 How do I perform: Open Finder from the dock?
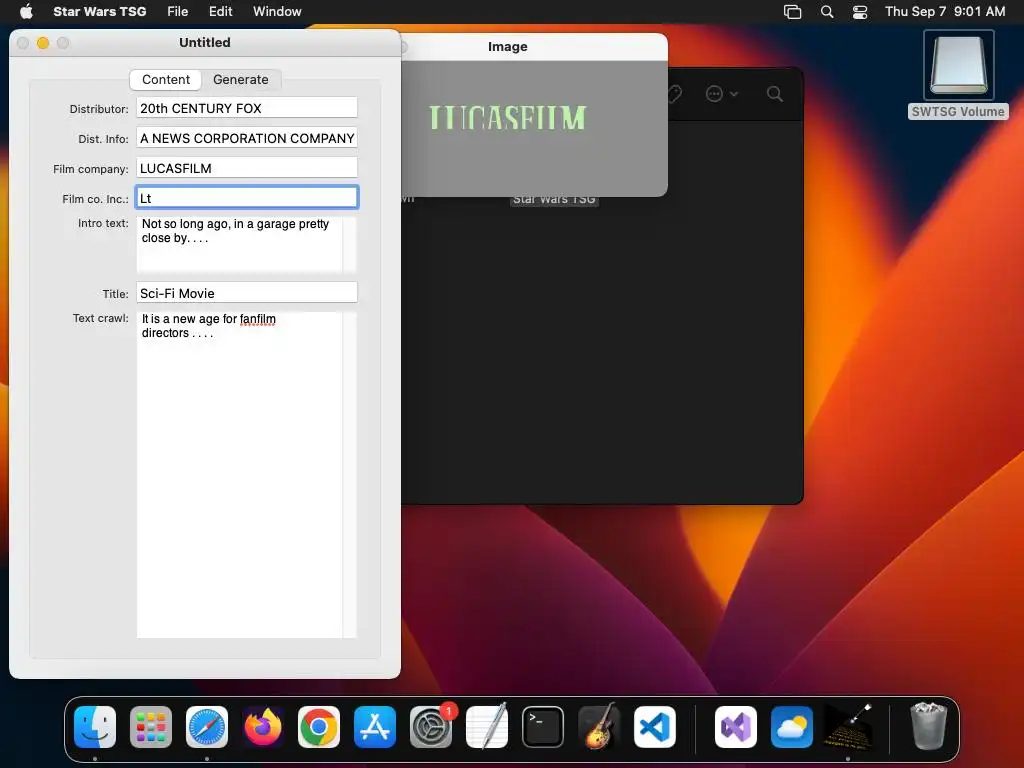click(95, 726)
